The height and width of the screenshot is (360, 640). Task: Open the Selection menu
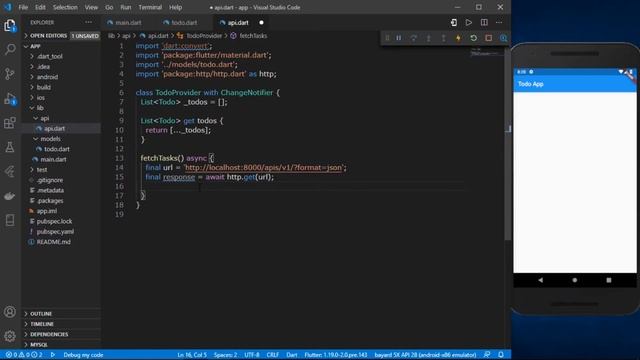(x=65, y=7)
